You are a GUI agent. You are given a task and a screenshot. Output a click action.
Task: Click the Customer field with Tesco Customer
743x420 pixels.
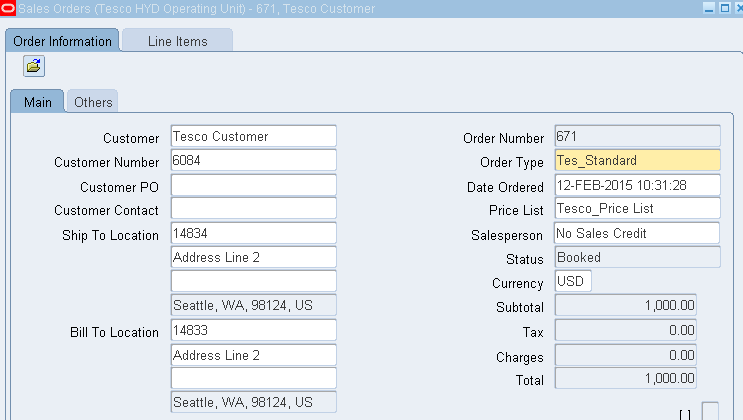(254, 136)
